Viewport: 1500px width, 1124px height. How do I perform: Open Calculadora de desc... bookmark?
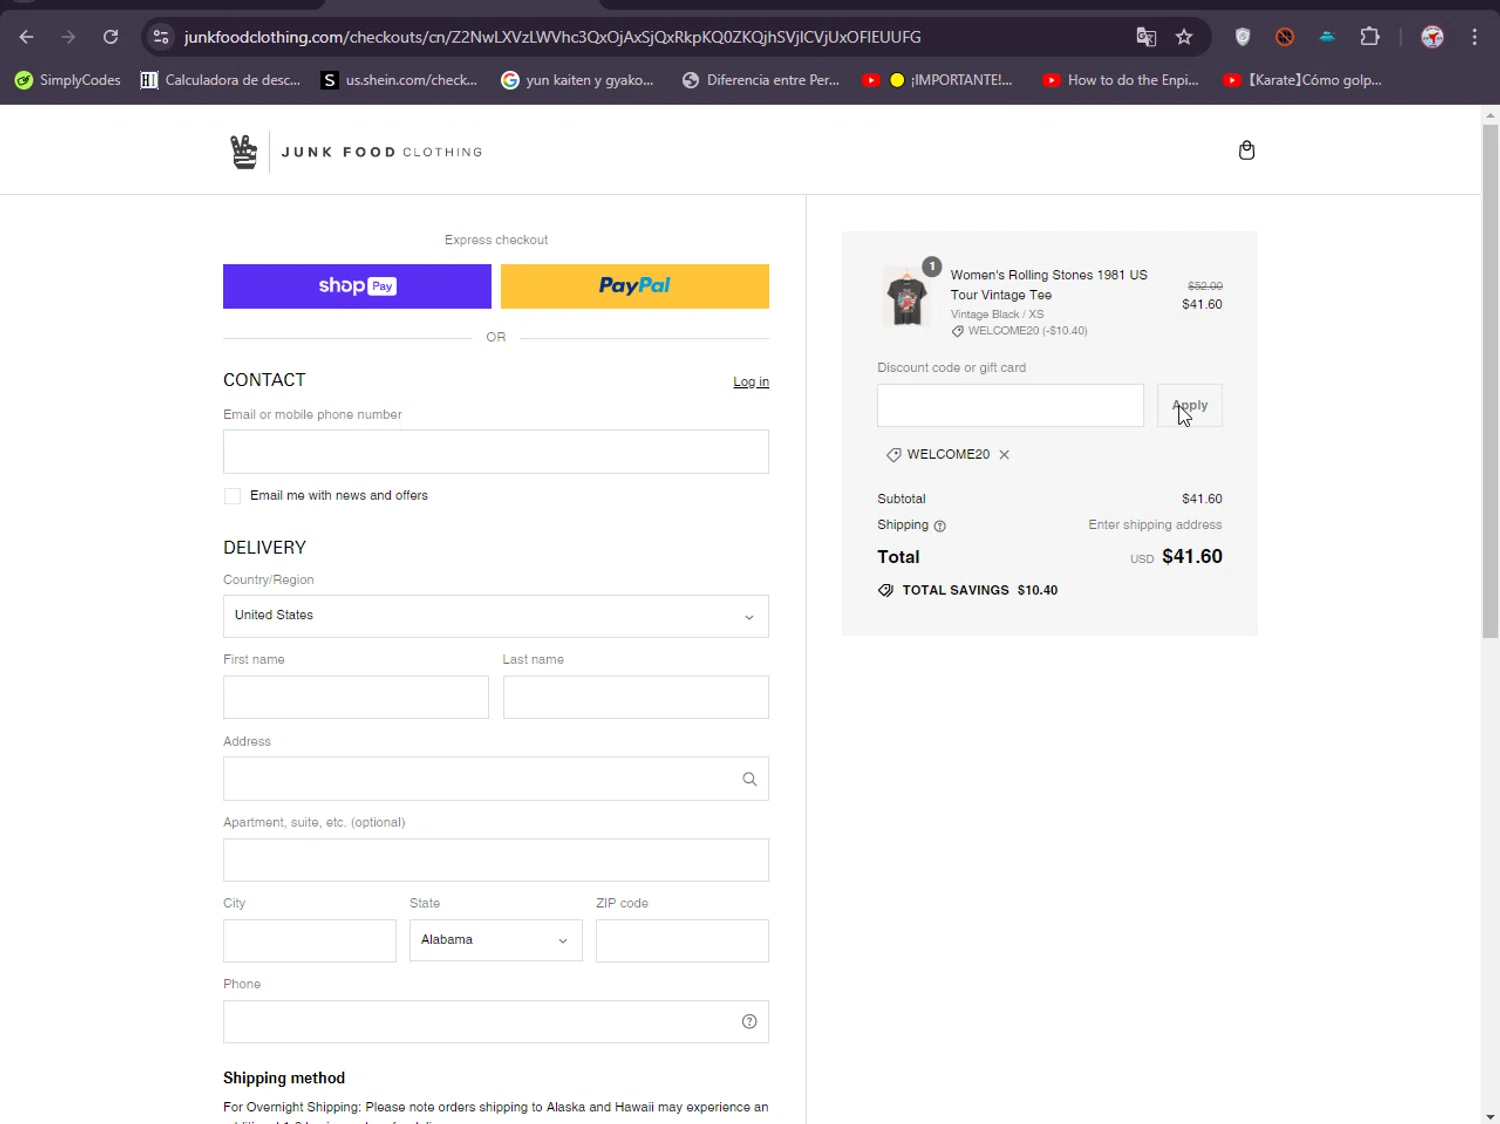pyautogui.click(x=221, y=80)
